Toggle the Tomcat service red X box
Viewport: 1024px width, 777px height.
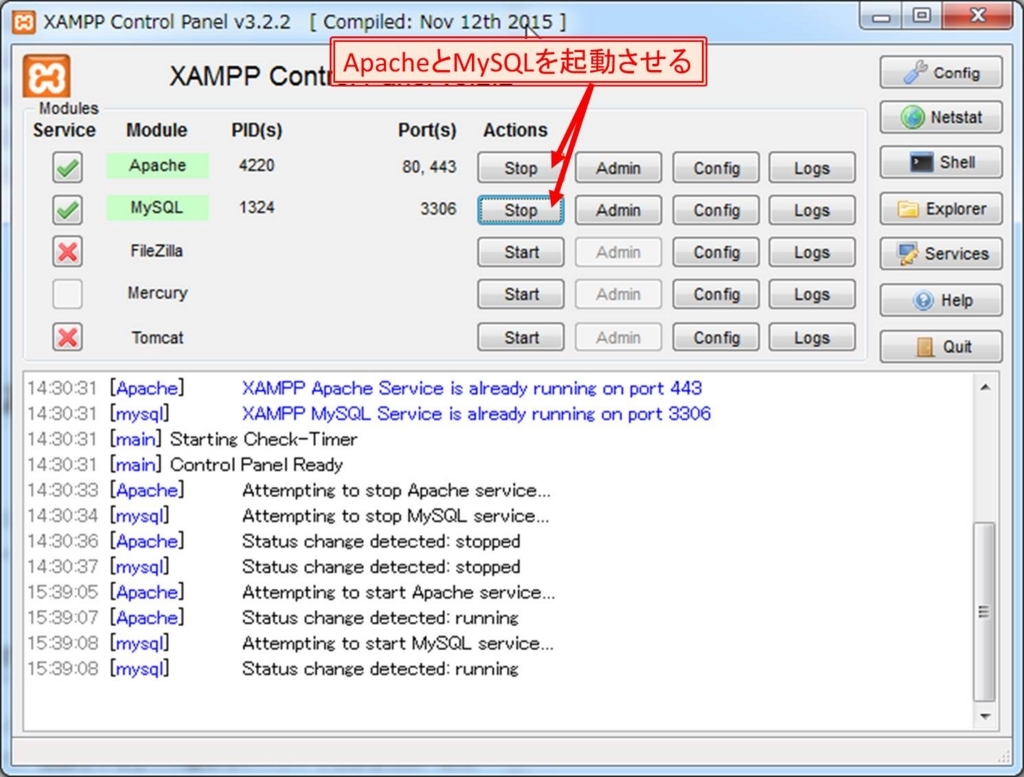point(67,337)
